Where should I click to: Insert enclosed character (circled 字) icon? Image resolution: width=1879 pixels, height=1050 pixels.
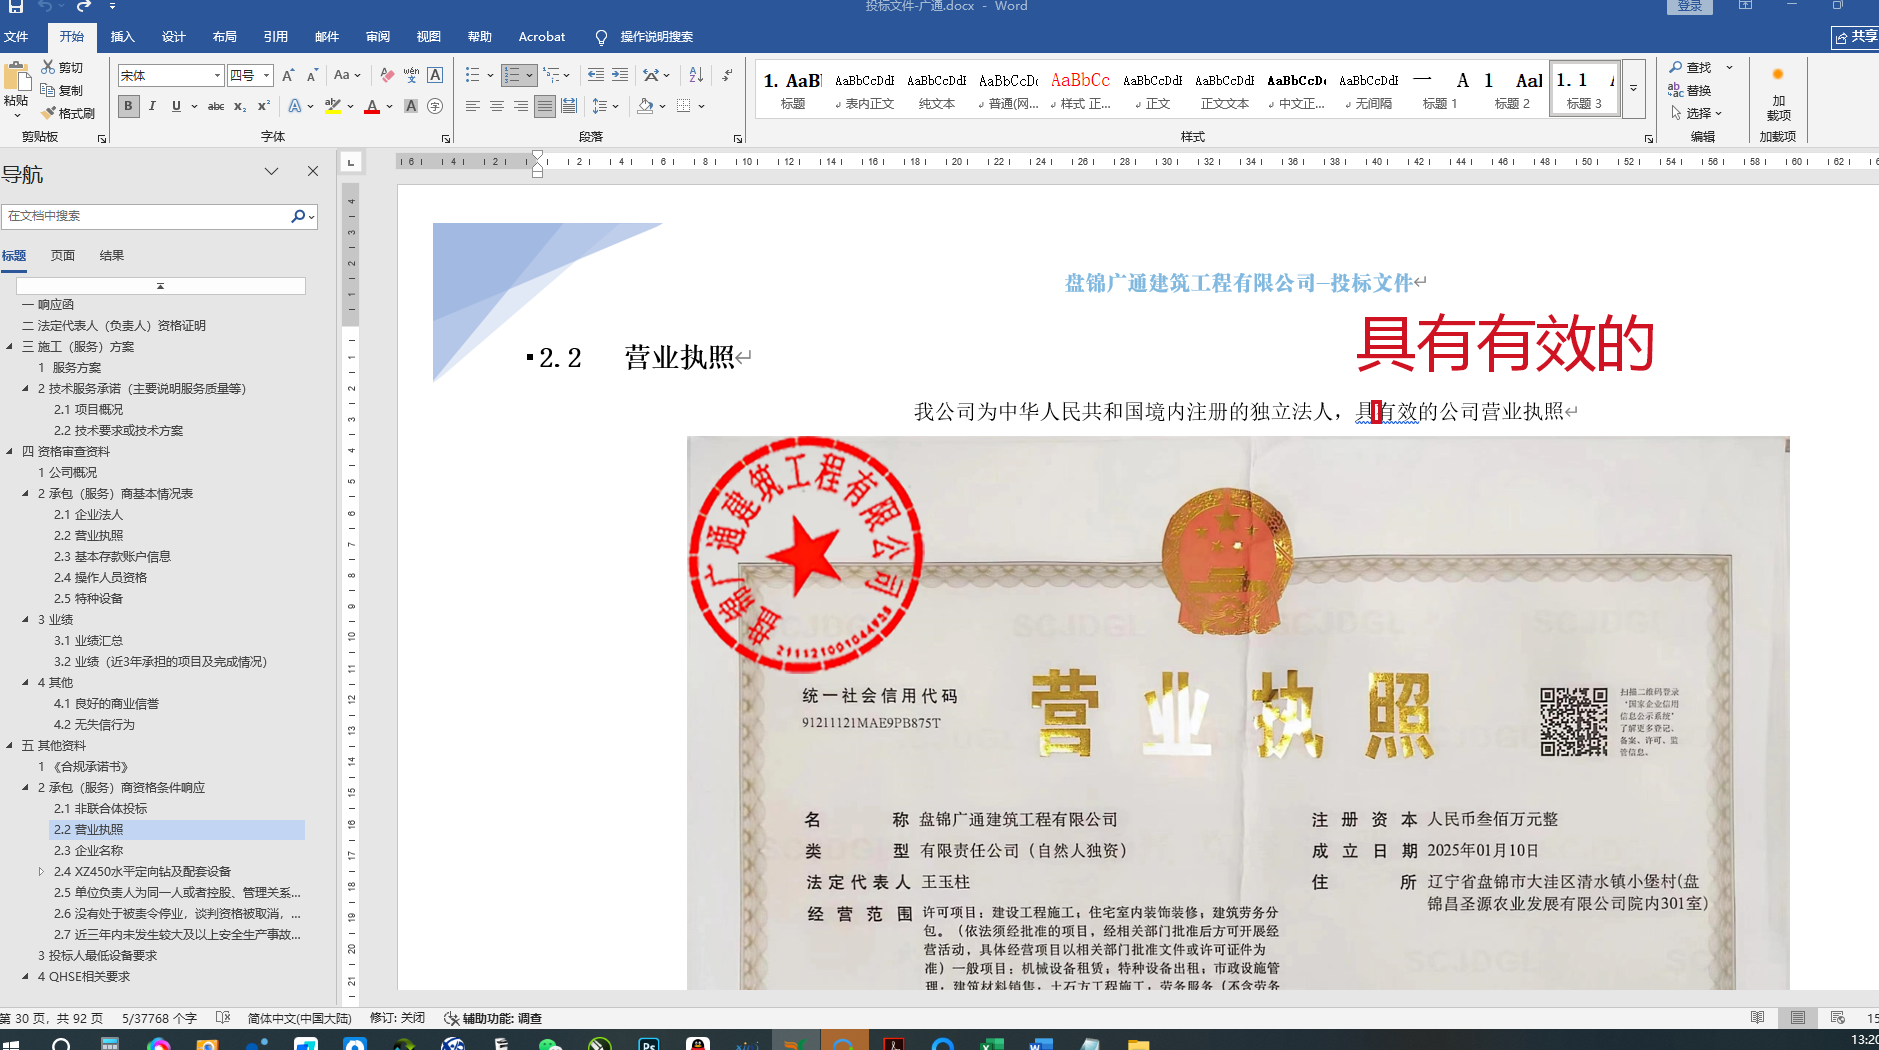click(x=435, y=106)
